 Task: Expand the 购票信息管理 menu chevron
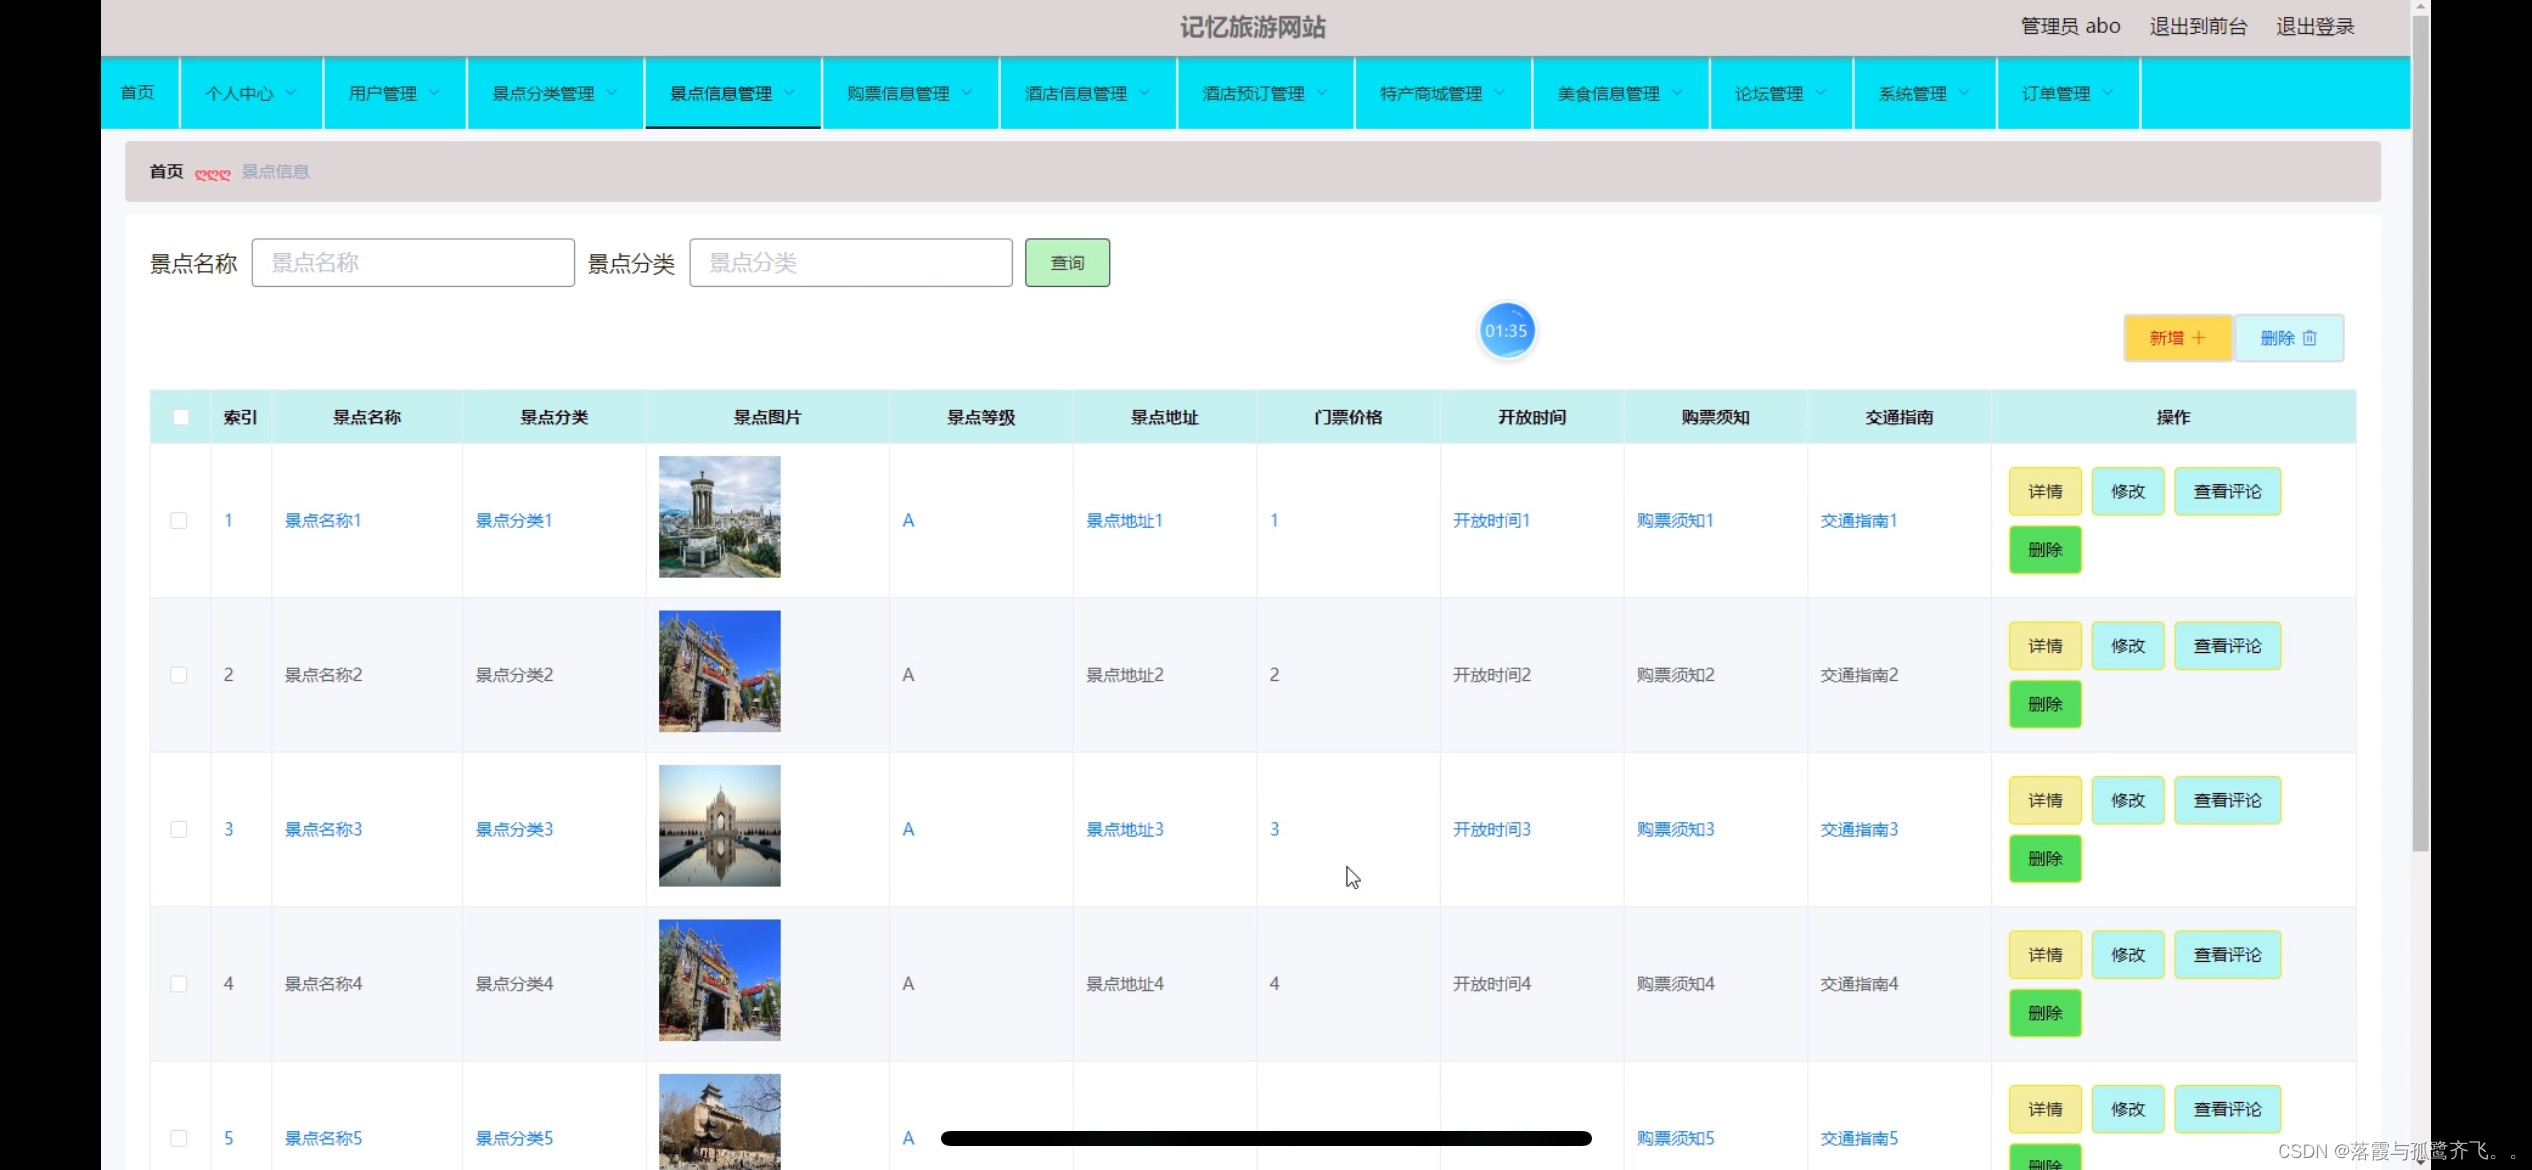967,93
